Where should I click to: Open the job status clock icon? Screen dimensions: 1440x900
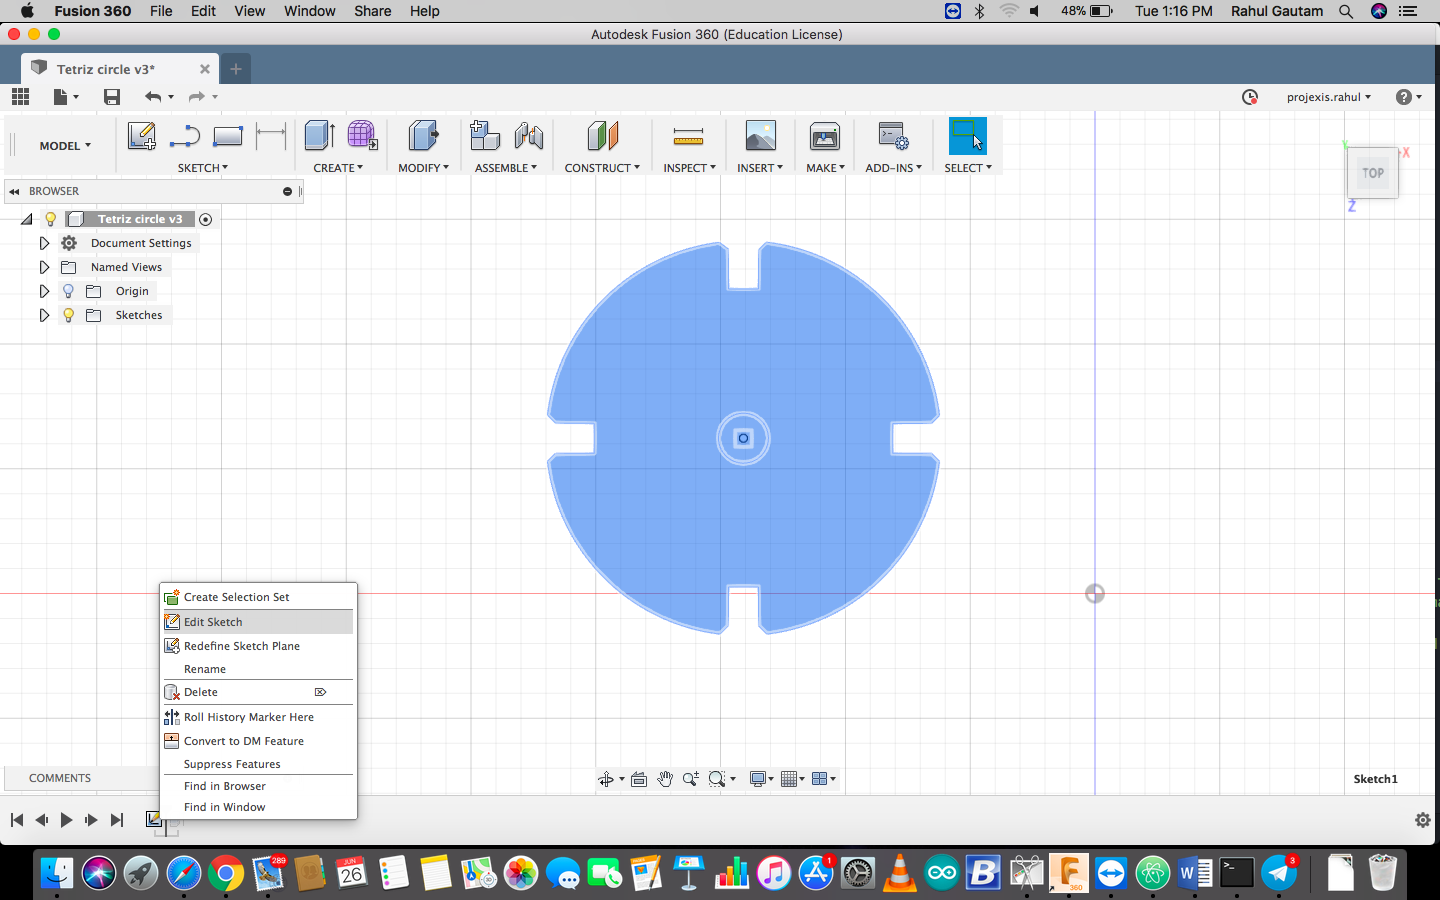(x=1249, y=97)
